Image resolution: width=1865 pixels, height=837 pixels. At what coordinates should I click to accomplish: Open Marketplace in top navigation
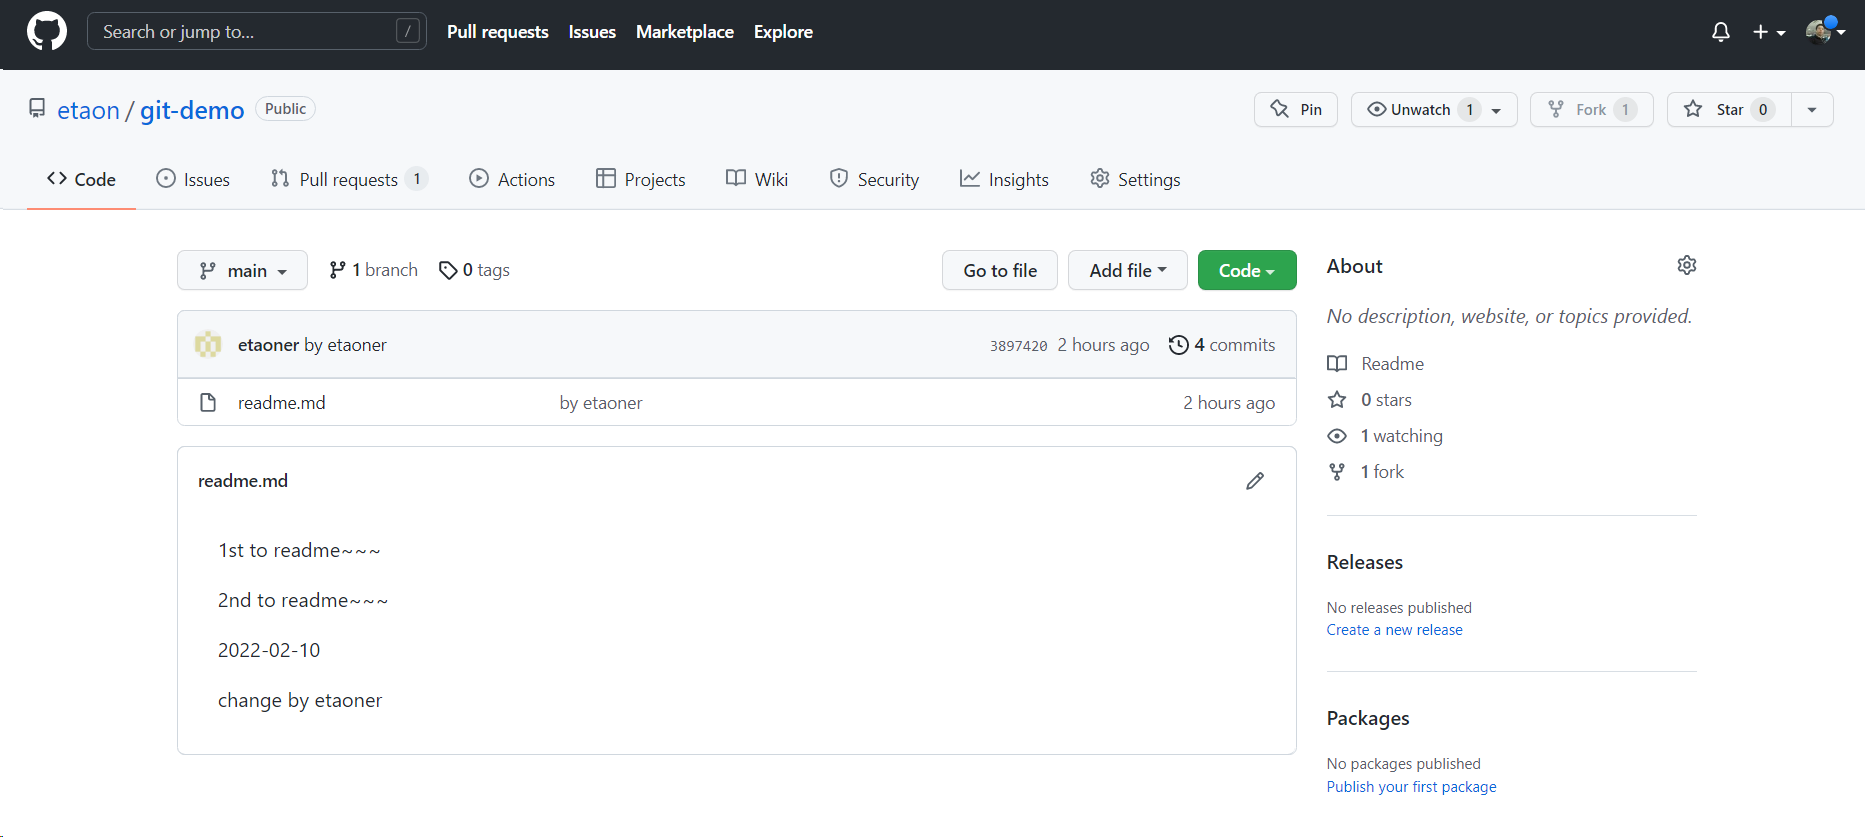pyautogui.click(x=685, y=32)
